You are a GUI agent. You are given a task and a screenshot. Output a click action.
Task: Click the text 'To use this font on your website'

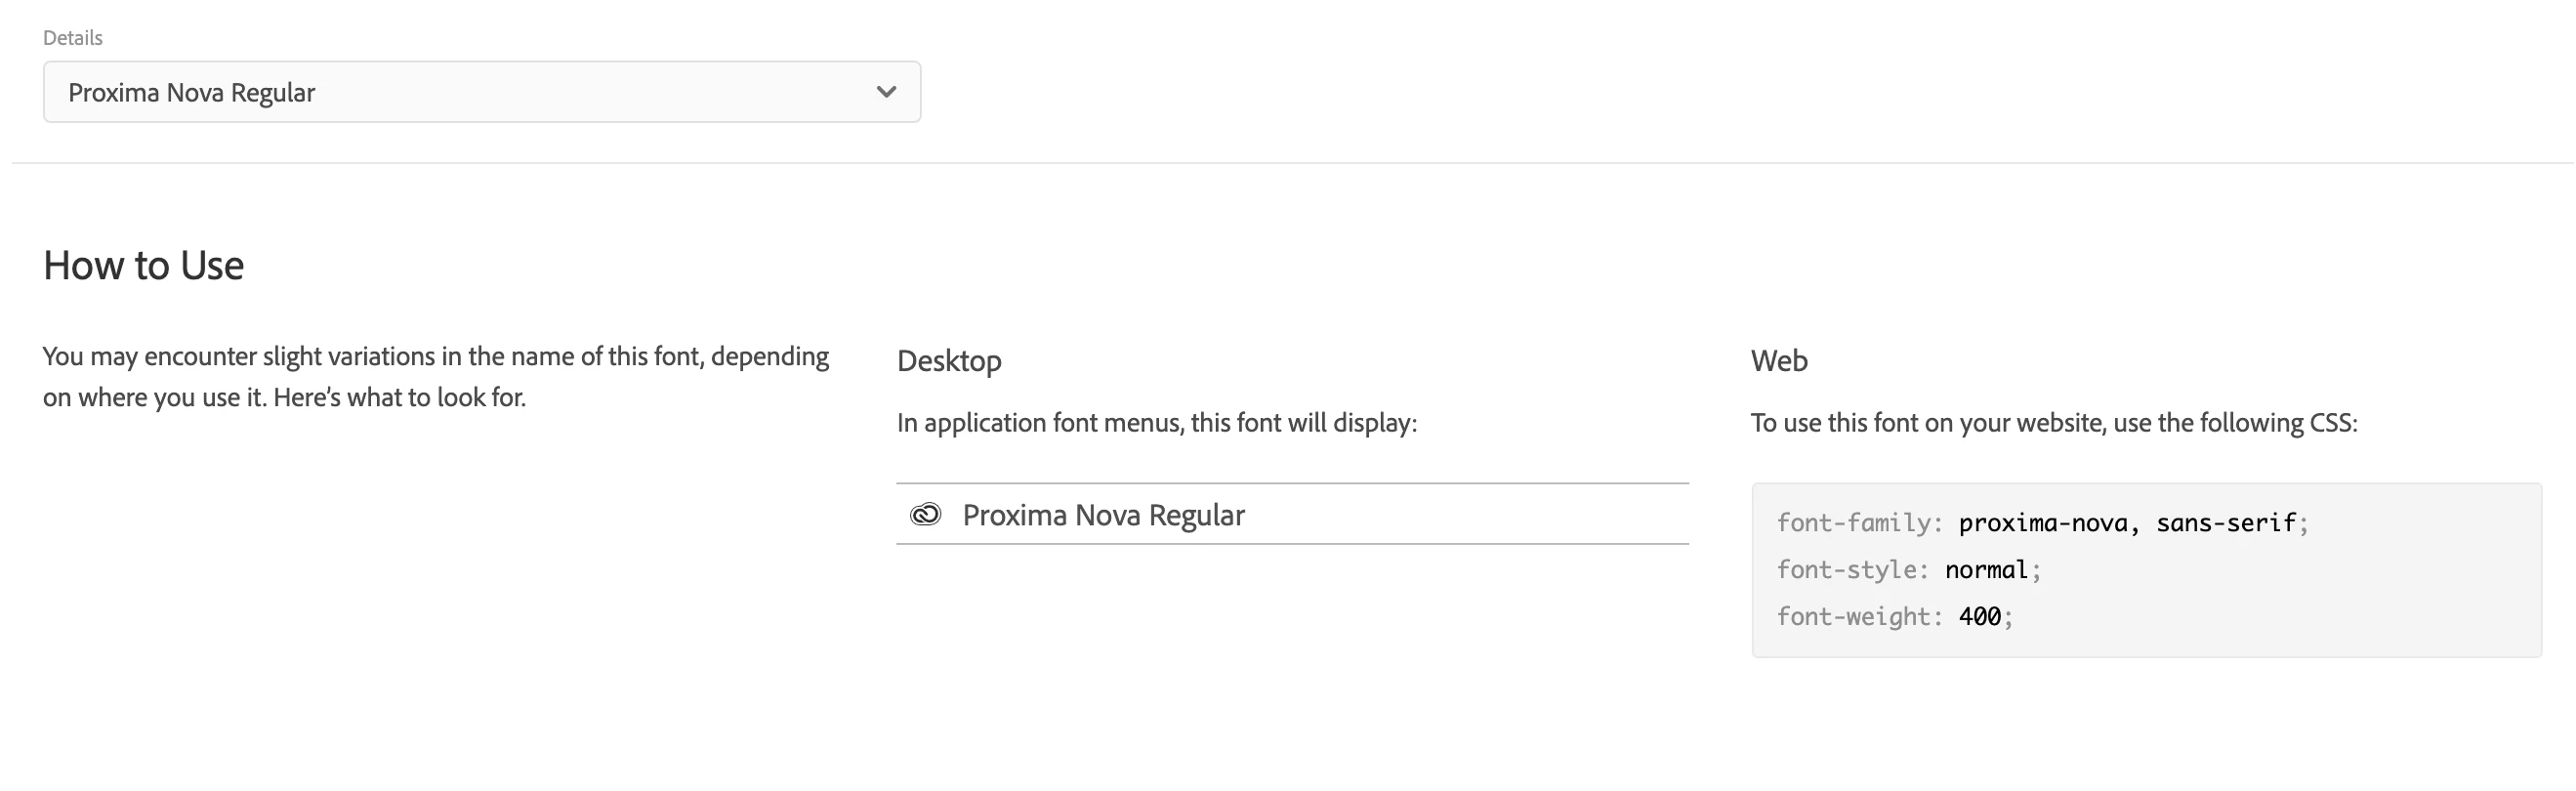1929,423
